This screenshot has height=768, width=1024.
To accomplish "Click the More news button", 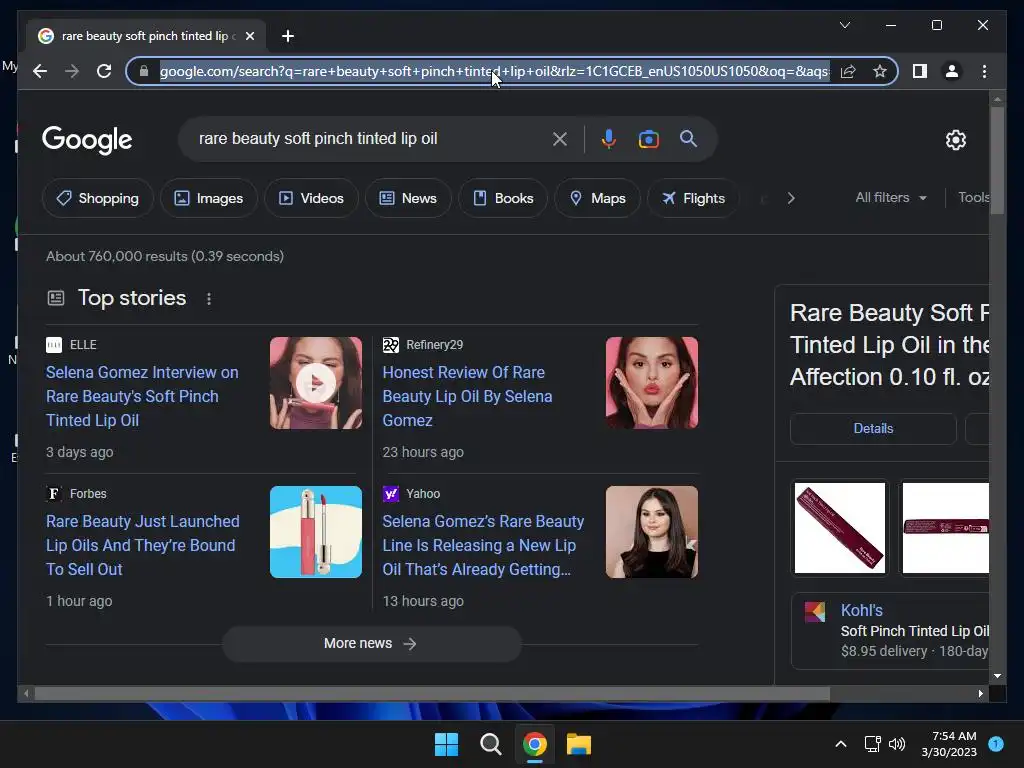I will [x=372, y=644].
